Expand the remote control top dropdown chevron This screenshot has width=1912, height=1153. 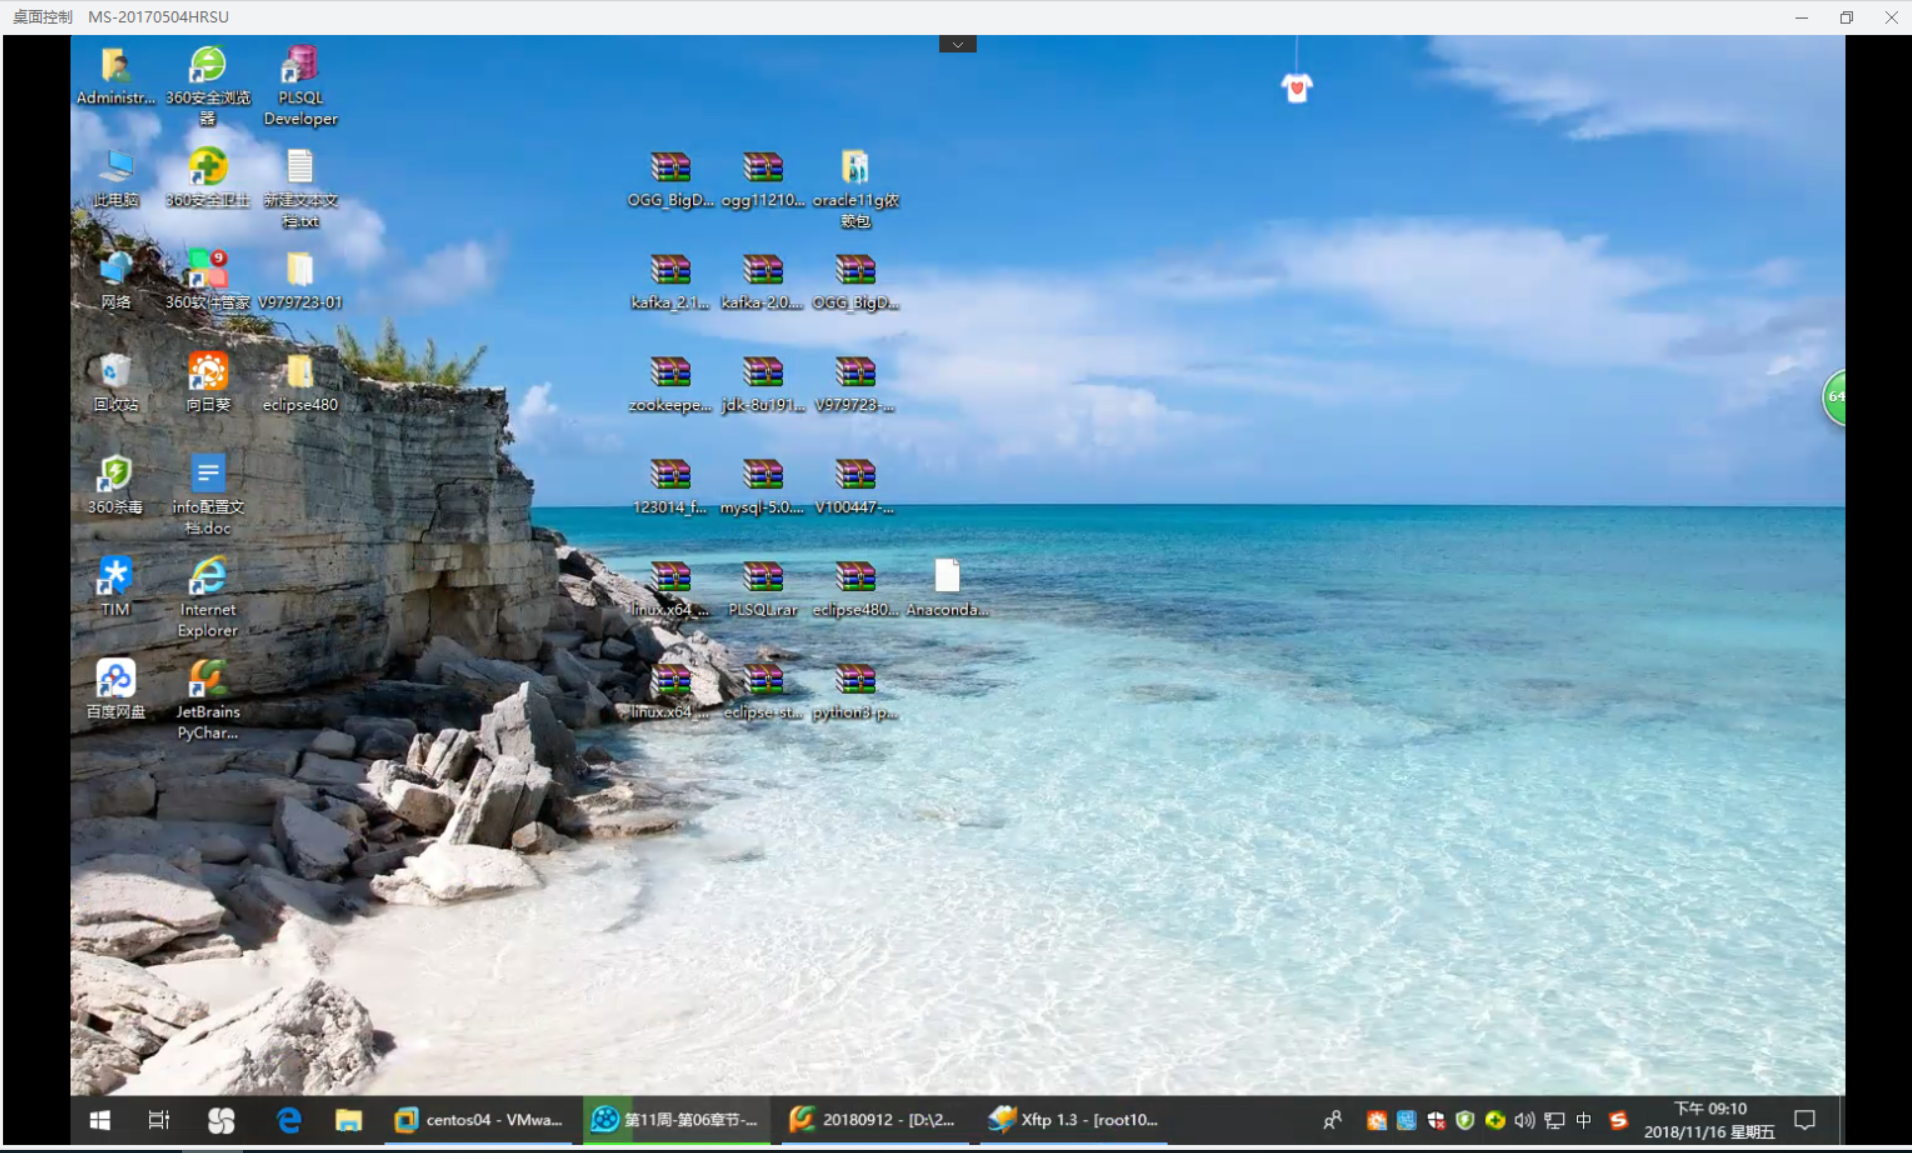click(957, 44)
